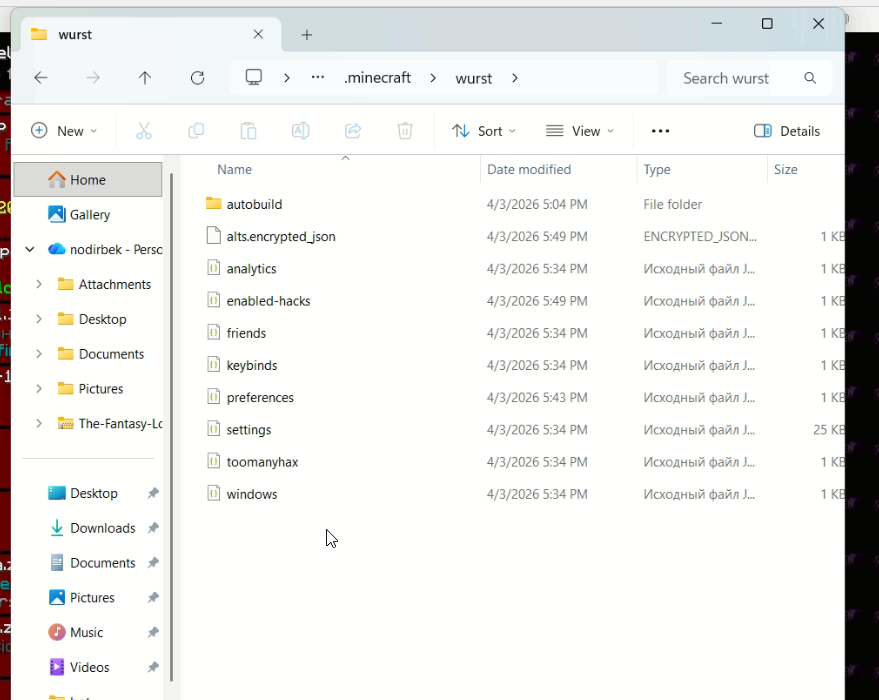Screen dimensions: 879x700
Task: Select the keybinds file
Action: pos(252,365)
